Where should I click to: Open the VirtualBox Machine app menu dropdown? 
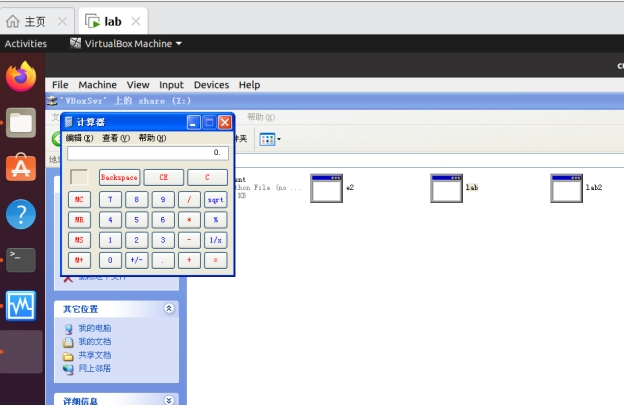tap(126, 43)
